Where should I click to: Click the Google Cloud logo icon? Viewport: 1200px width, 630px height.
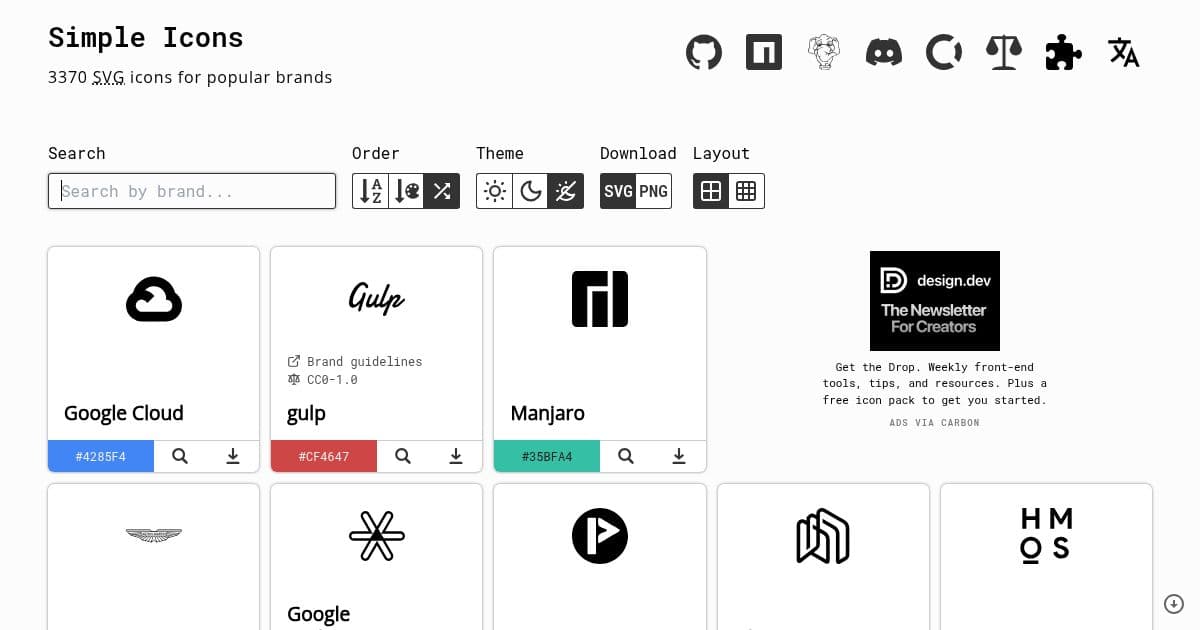pos(154,299)
